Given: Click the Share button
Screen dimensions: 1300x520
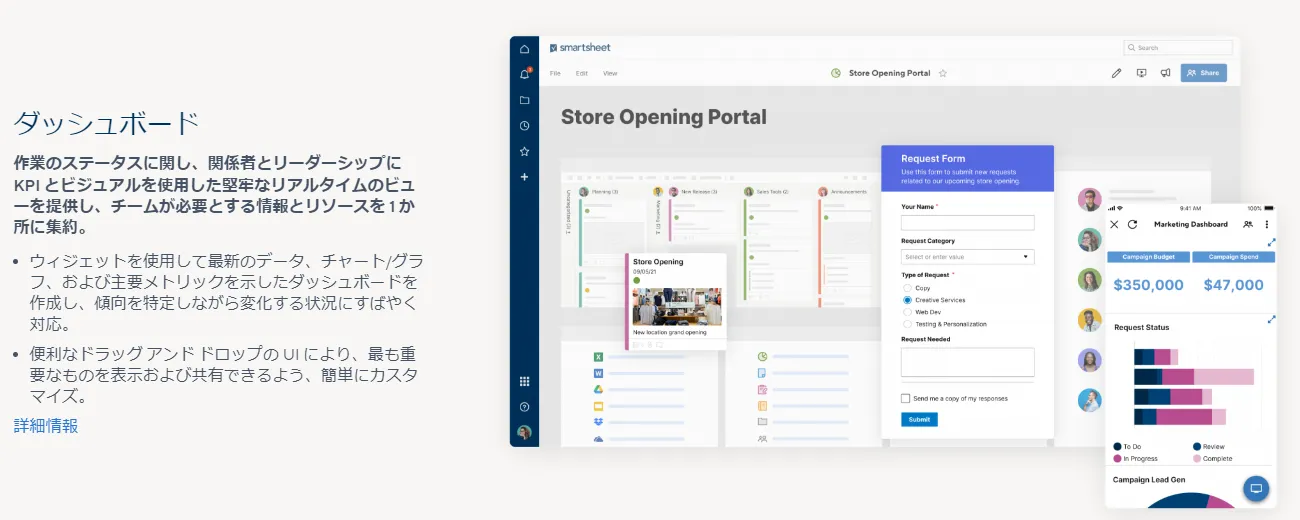Looking at the screenshot, I should (1203, 73).
